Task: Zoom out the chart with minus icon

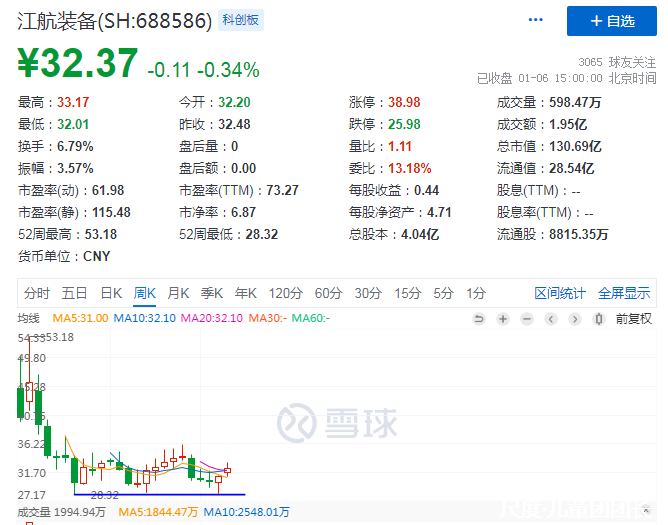Action: (527, 319)
